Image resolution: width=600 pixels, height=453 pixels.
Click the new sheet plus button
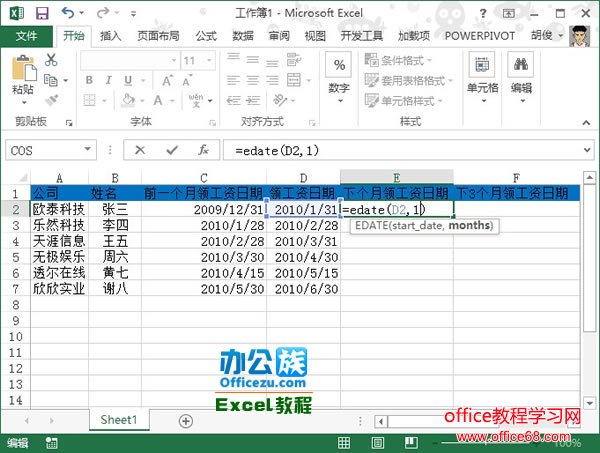tap(186, 421)
